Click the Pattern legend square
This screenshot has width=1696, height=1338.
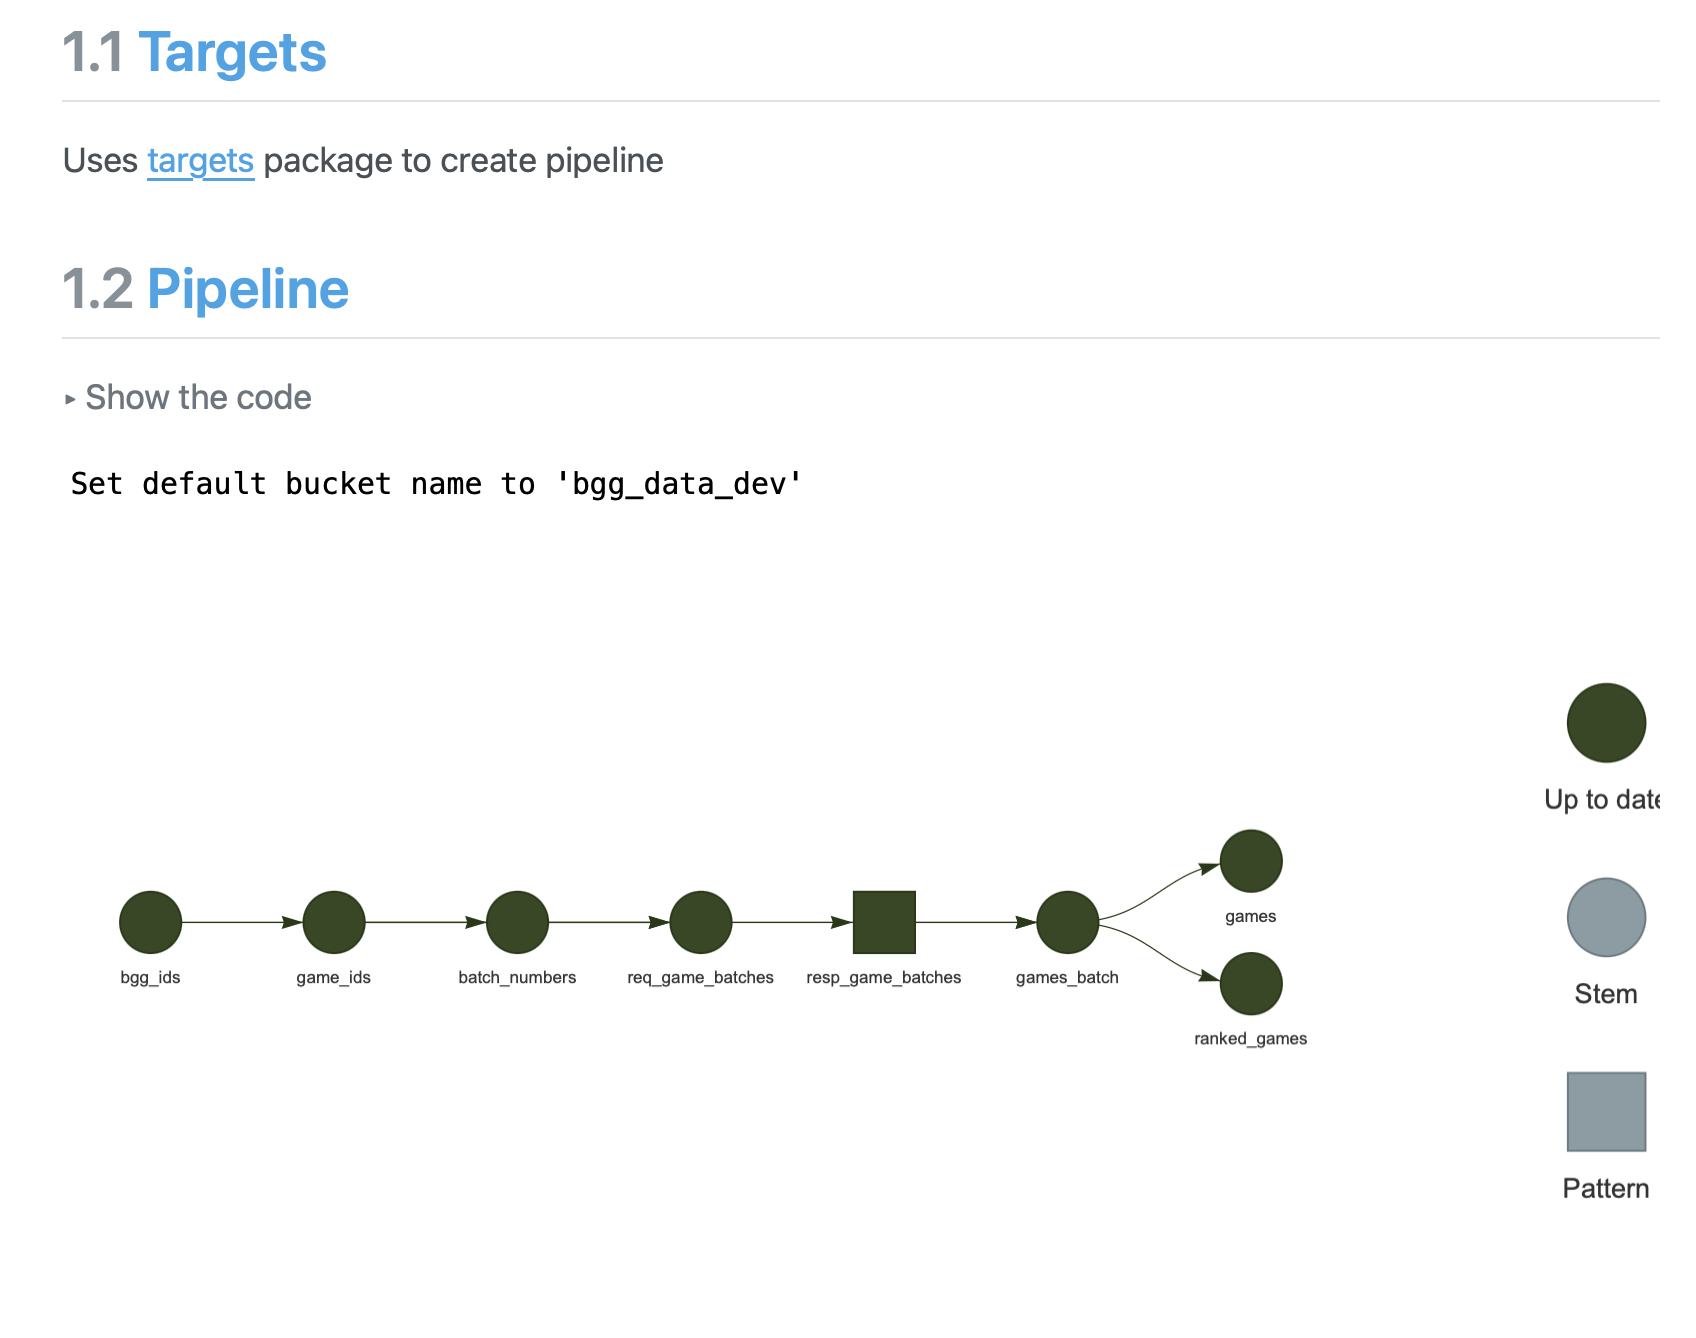1606,1112
